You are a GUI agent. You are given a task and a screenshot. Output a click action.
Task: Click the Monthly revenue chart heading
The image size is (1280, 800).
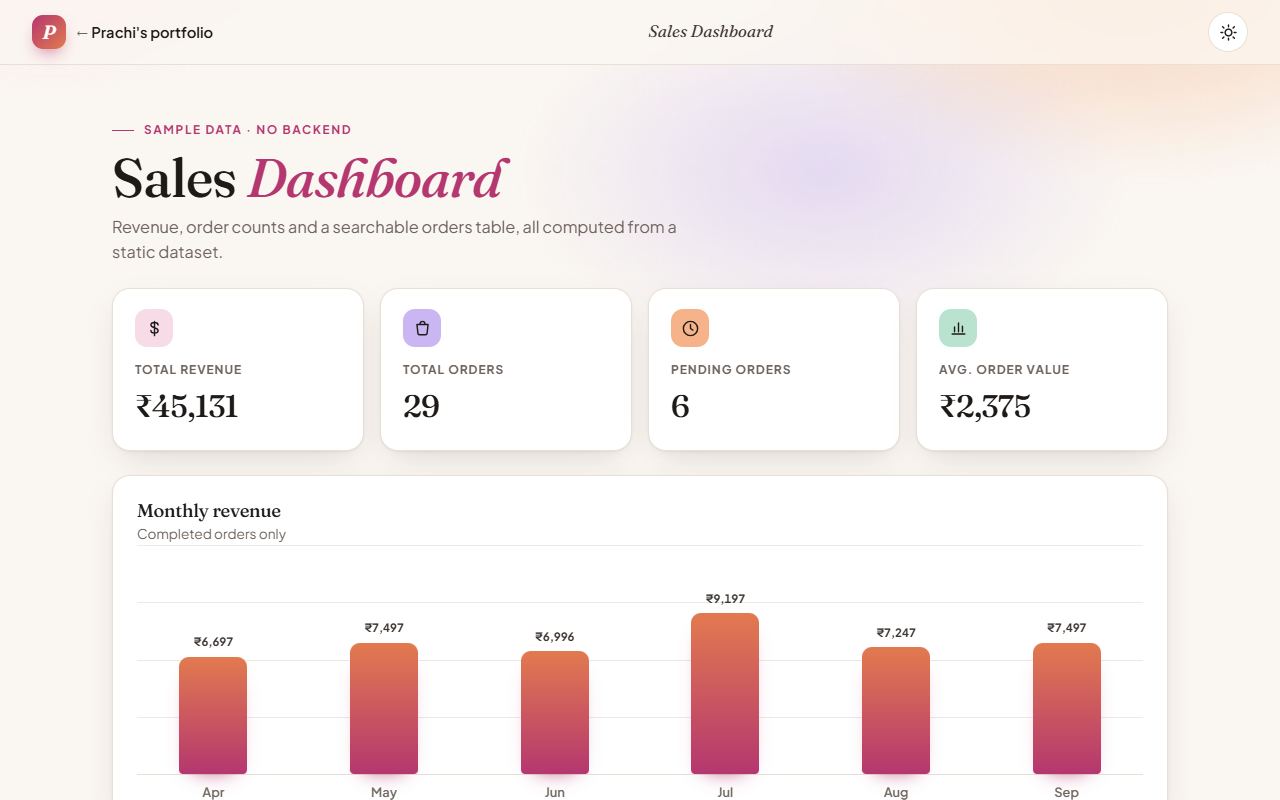tap(209, 511)
